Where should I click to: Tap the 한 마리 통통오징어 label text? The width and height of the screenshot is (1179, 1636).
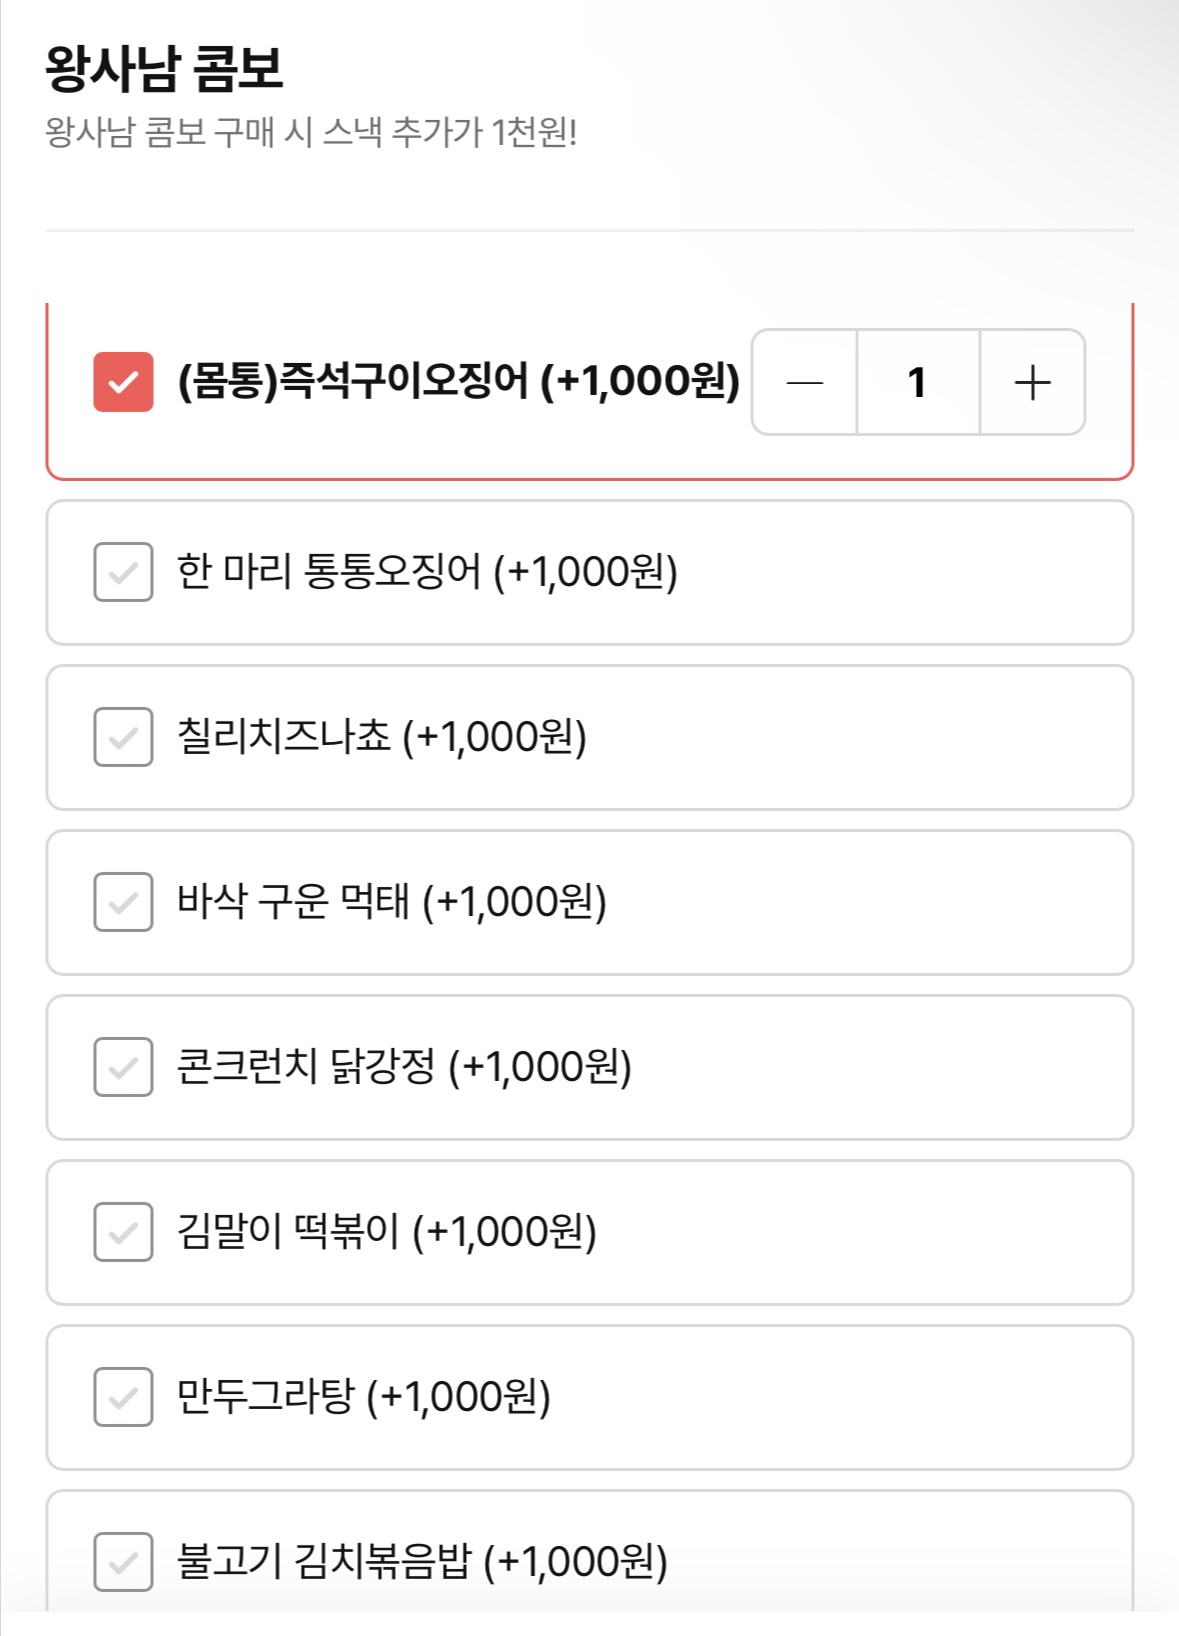pos(427,572)
